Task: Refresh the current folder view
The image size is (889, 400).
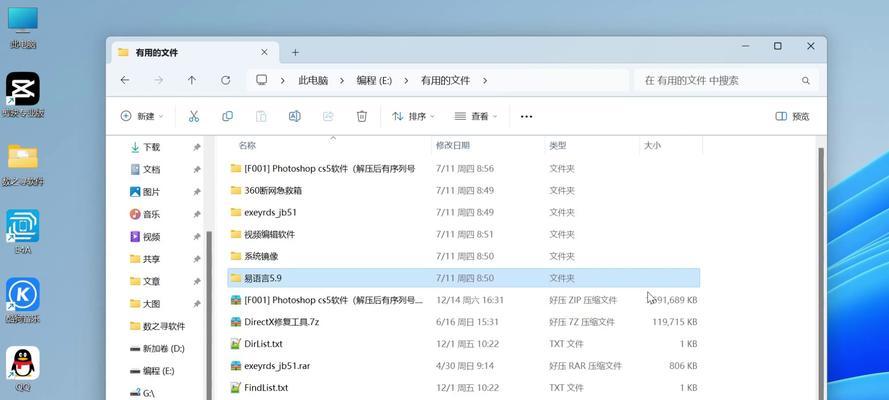Action: [x=226, y=80]
